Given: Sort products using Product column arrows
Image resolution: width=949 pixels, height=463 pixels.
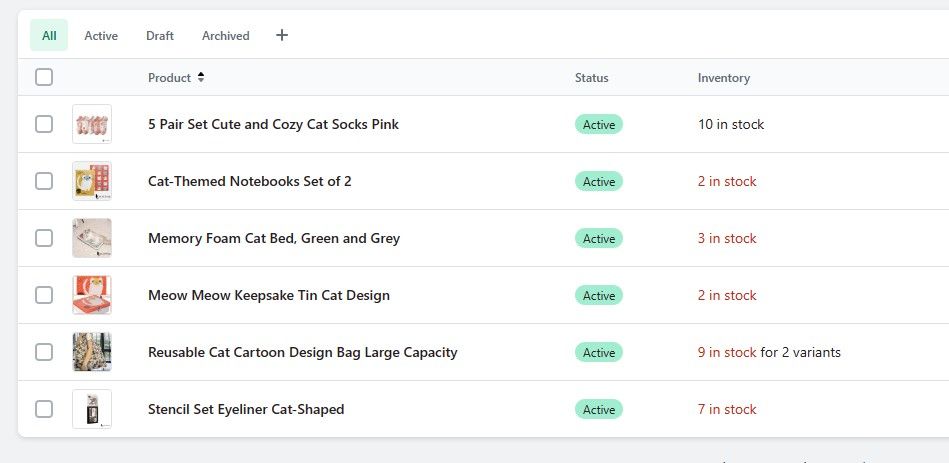Looking at the screenshot, I should click(200, 77).
